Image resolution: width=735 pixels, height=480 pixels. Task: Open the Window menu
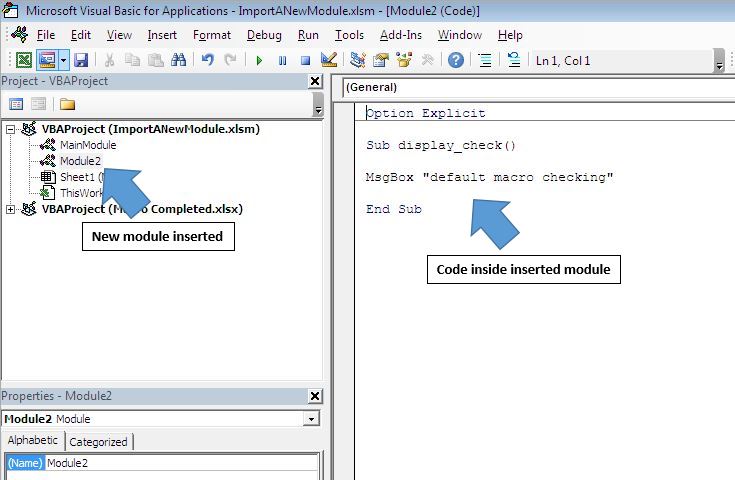pyautogui.click(x=460, y=35)
